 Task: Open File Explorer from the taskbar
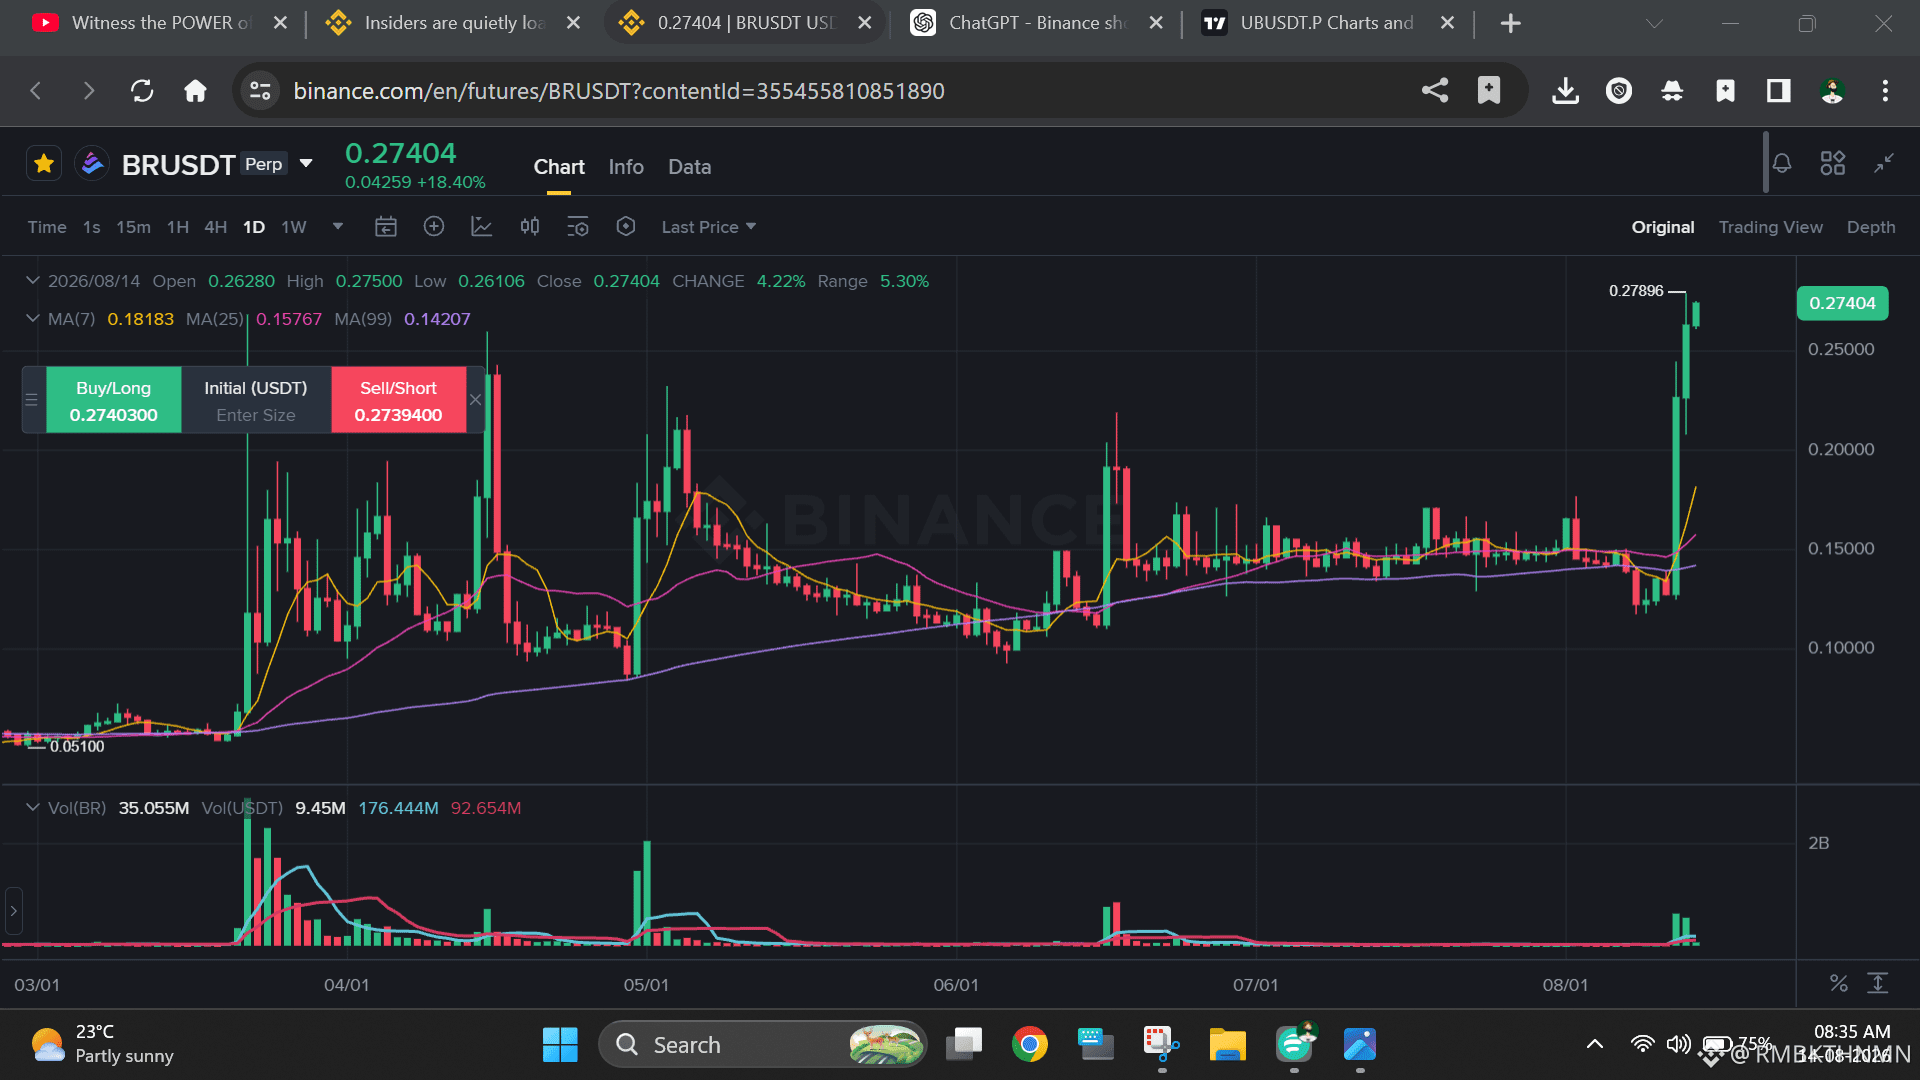coord(1227,1044)
